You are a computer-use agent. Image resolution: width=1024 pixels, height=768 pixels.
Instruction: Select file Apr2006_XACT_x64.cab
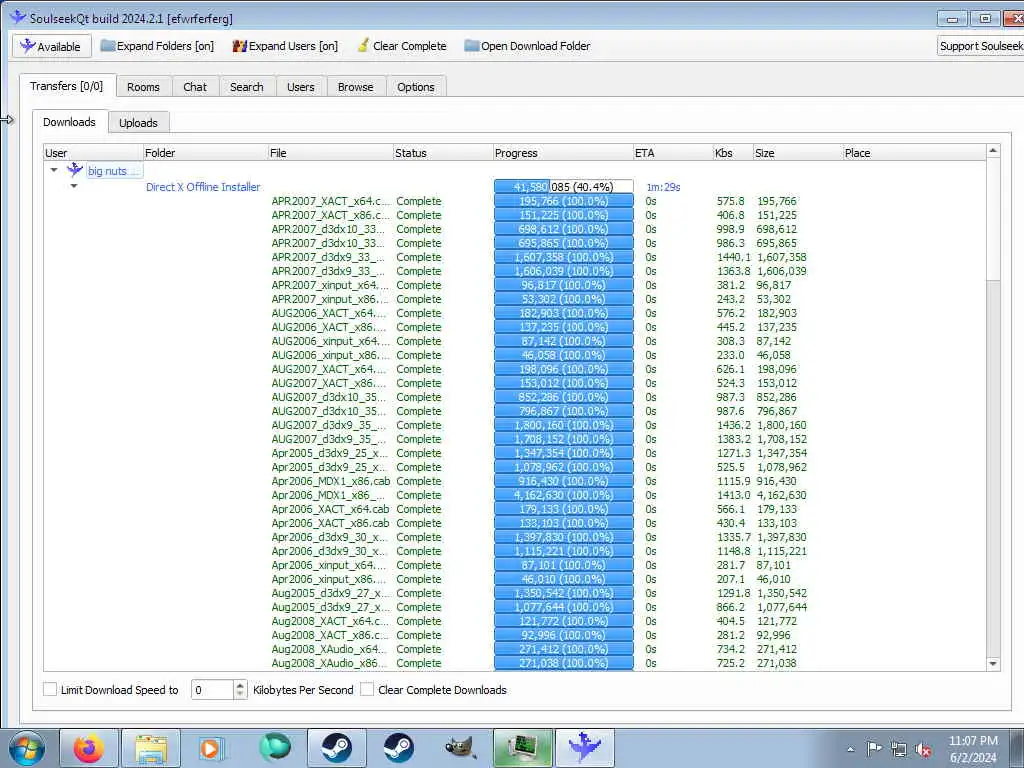[x=330, y=509]
